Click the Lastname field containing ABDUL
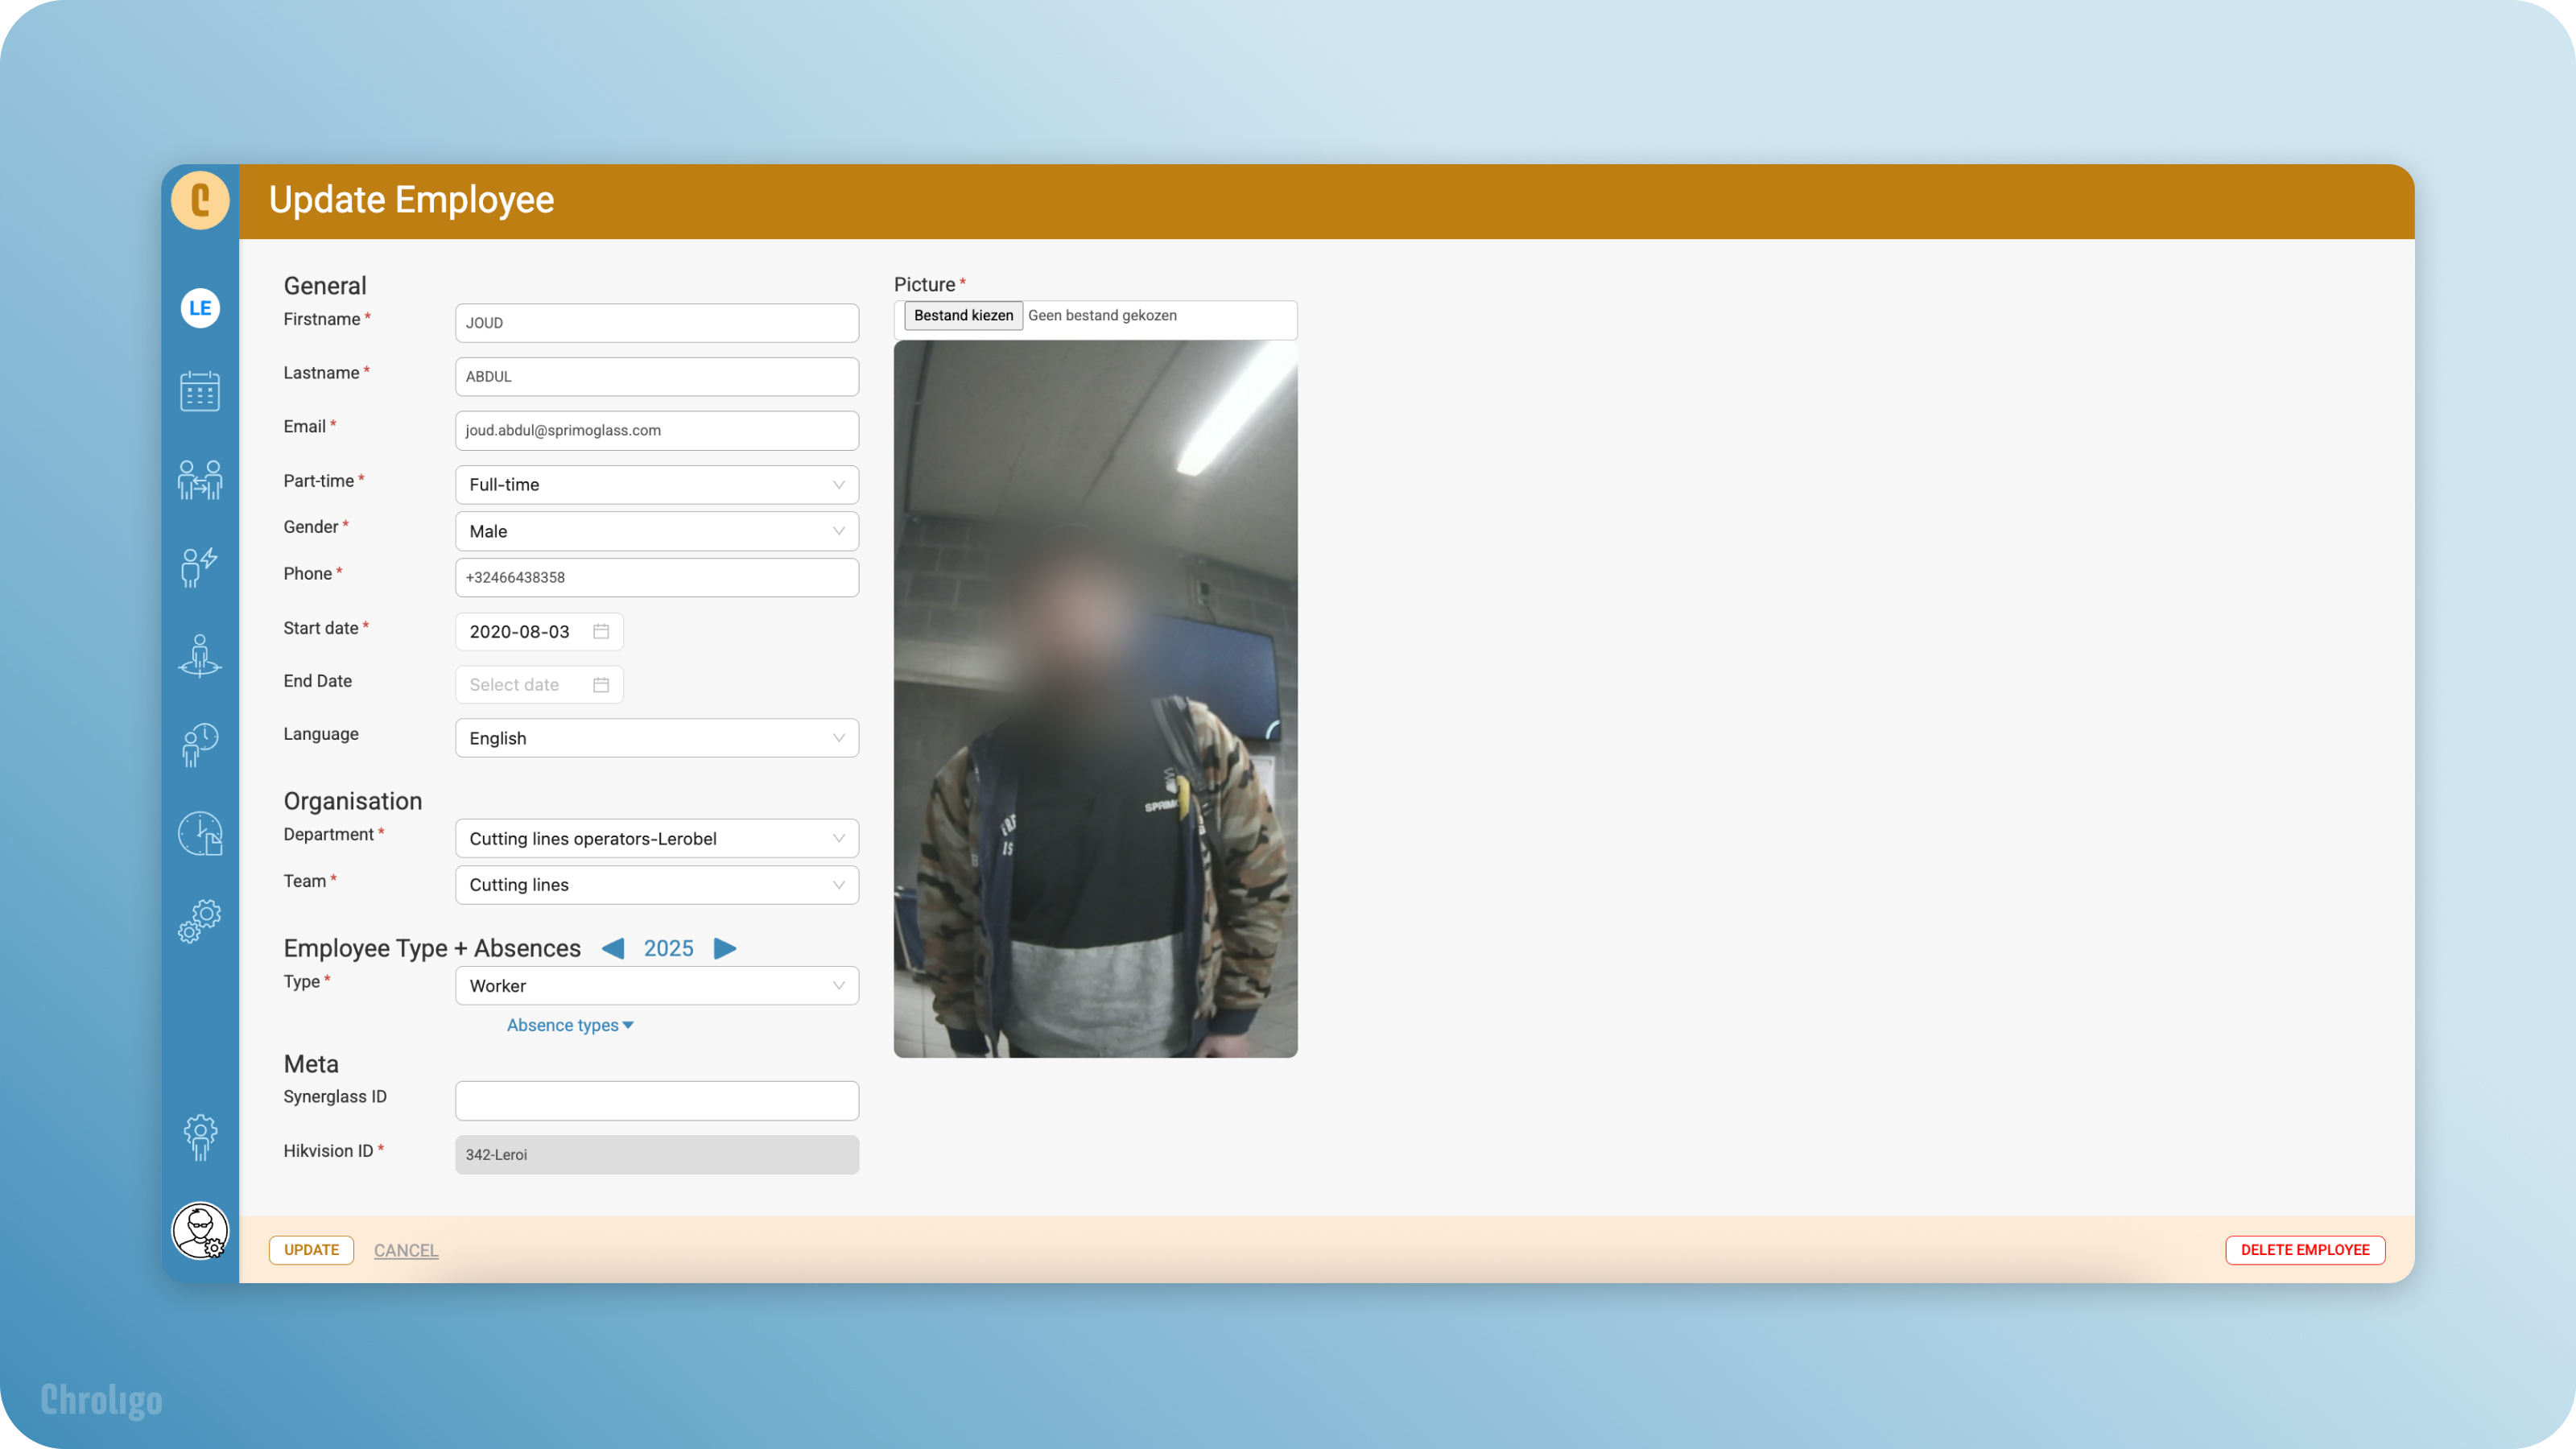The height and width of the screenshot is (1449, 2576). tap(657, 377)
